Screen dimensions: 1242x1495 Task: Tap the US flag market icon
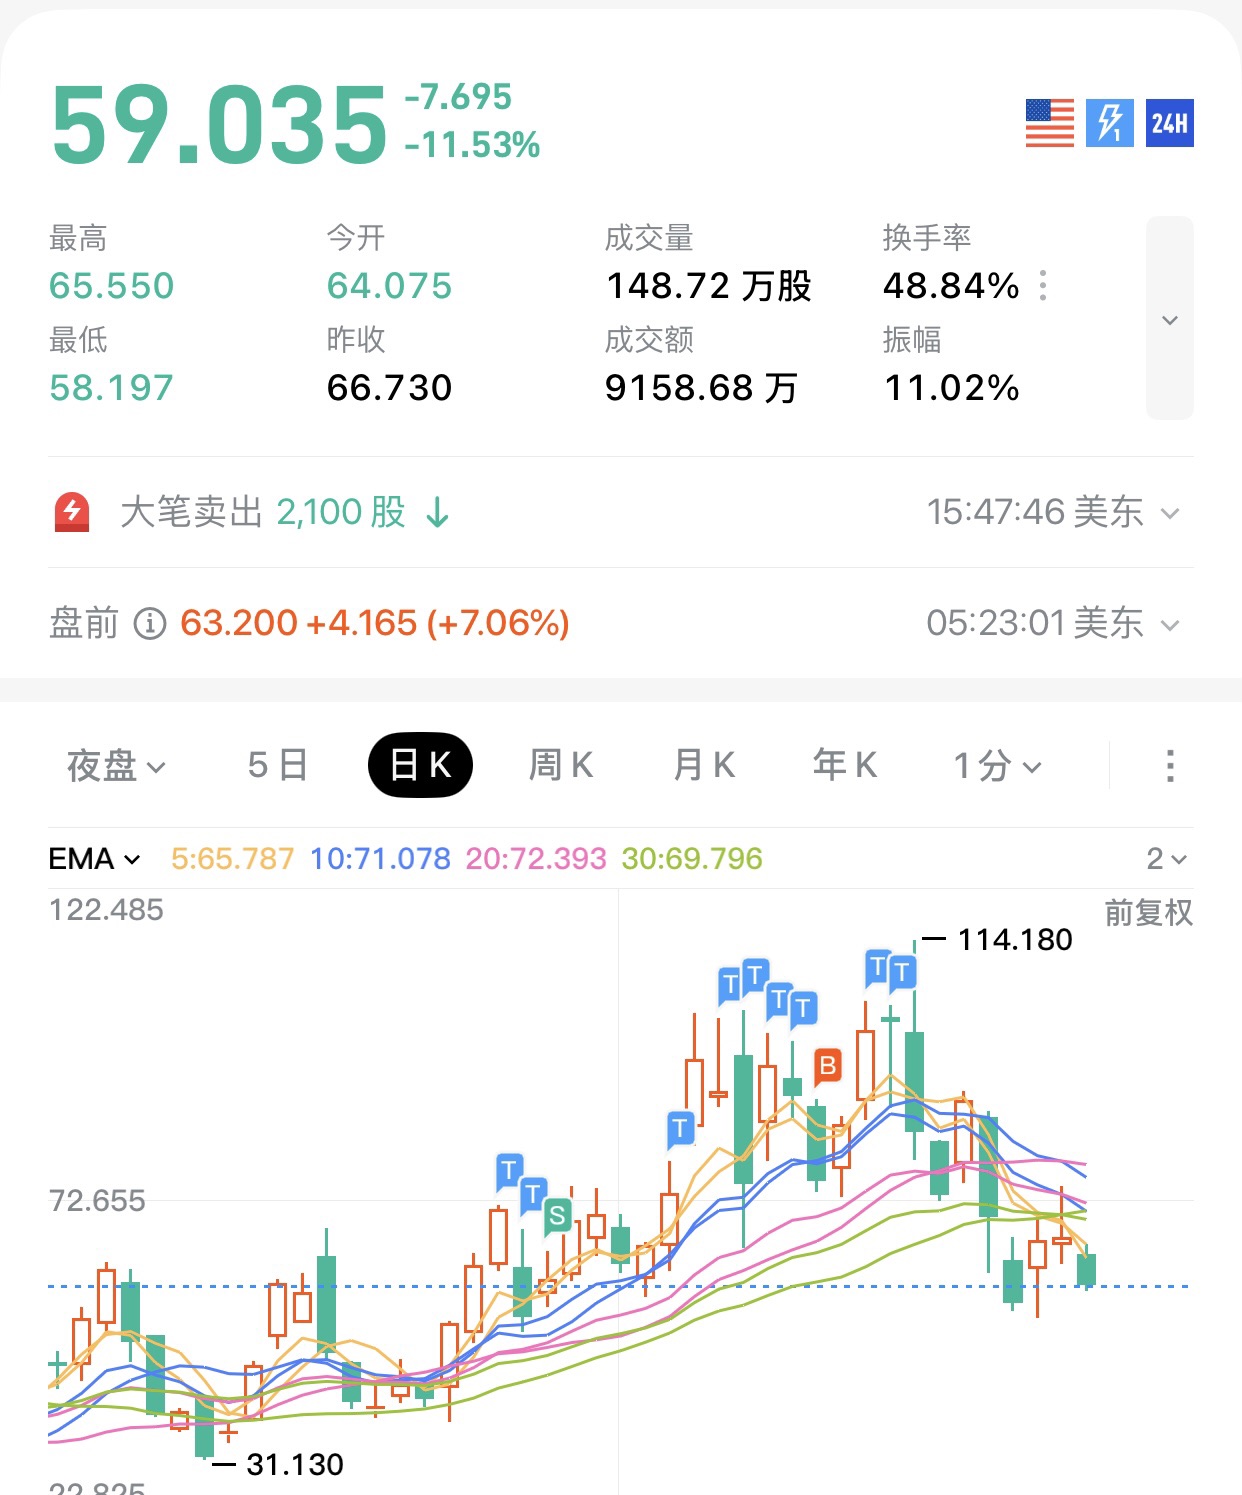[1049, 123]
